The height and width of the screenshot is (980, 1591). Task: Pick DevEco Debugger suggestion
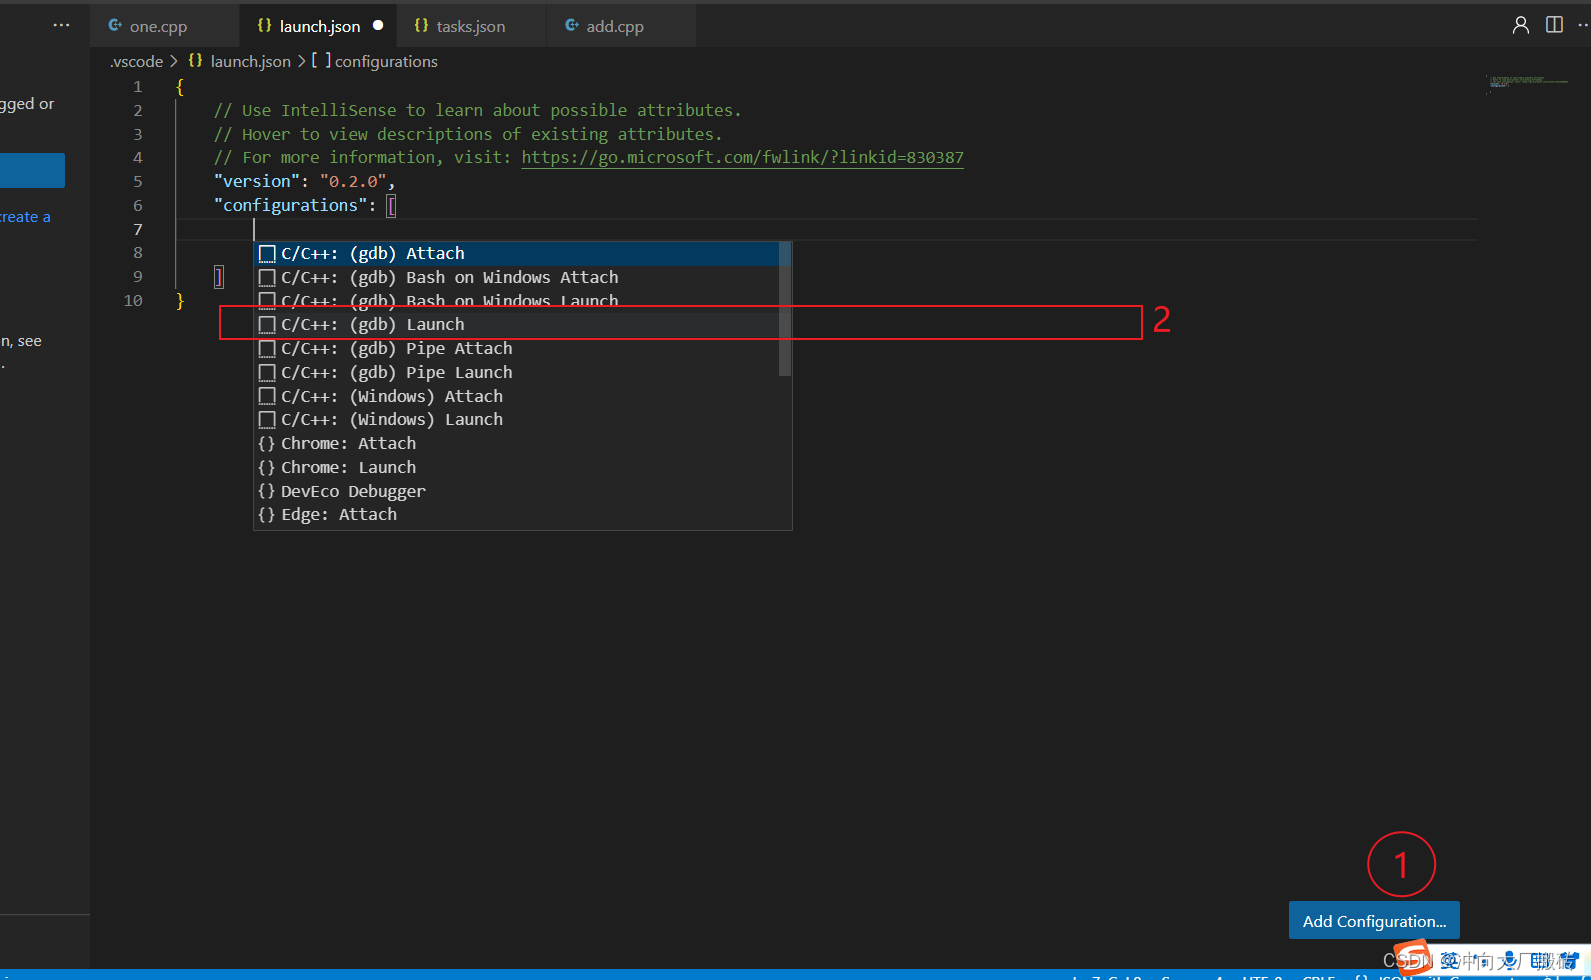click(518, 492)
